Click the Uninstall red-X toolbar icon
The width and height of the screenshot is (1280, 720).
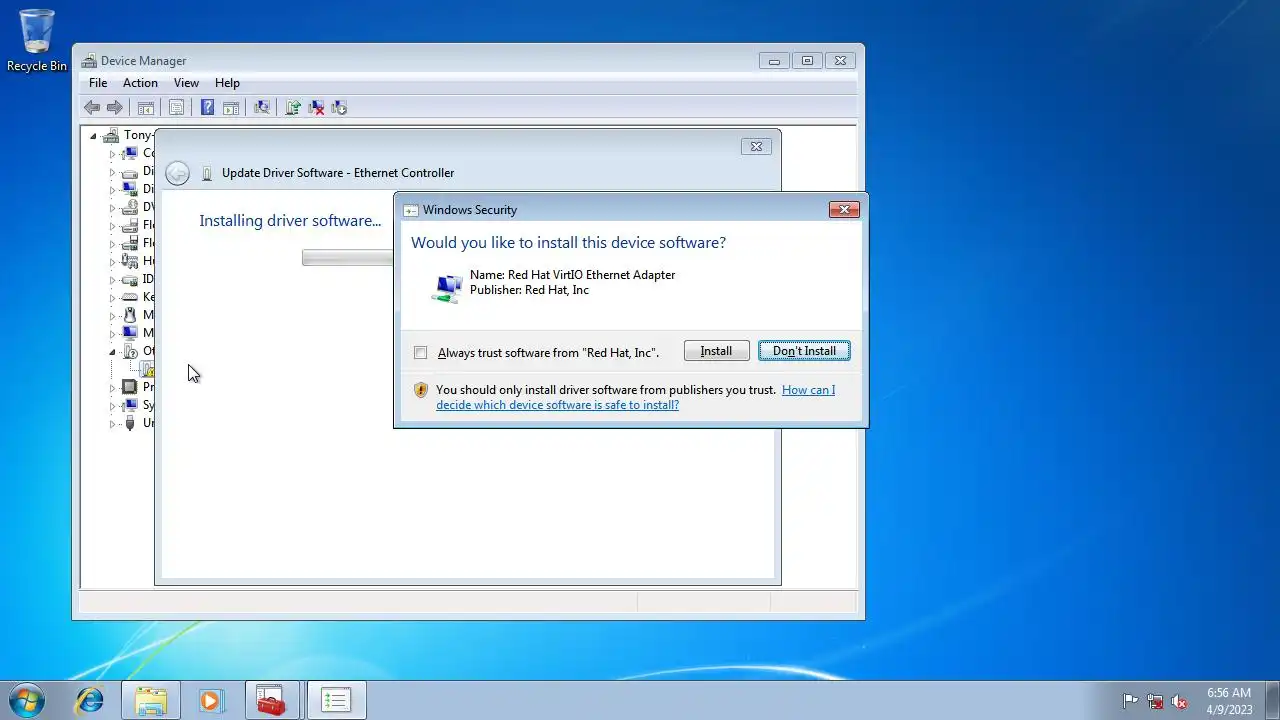[x=316, y=108]
